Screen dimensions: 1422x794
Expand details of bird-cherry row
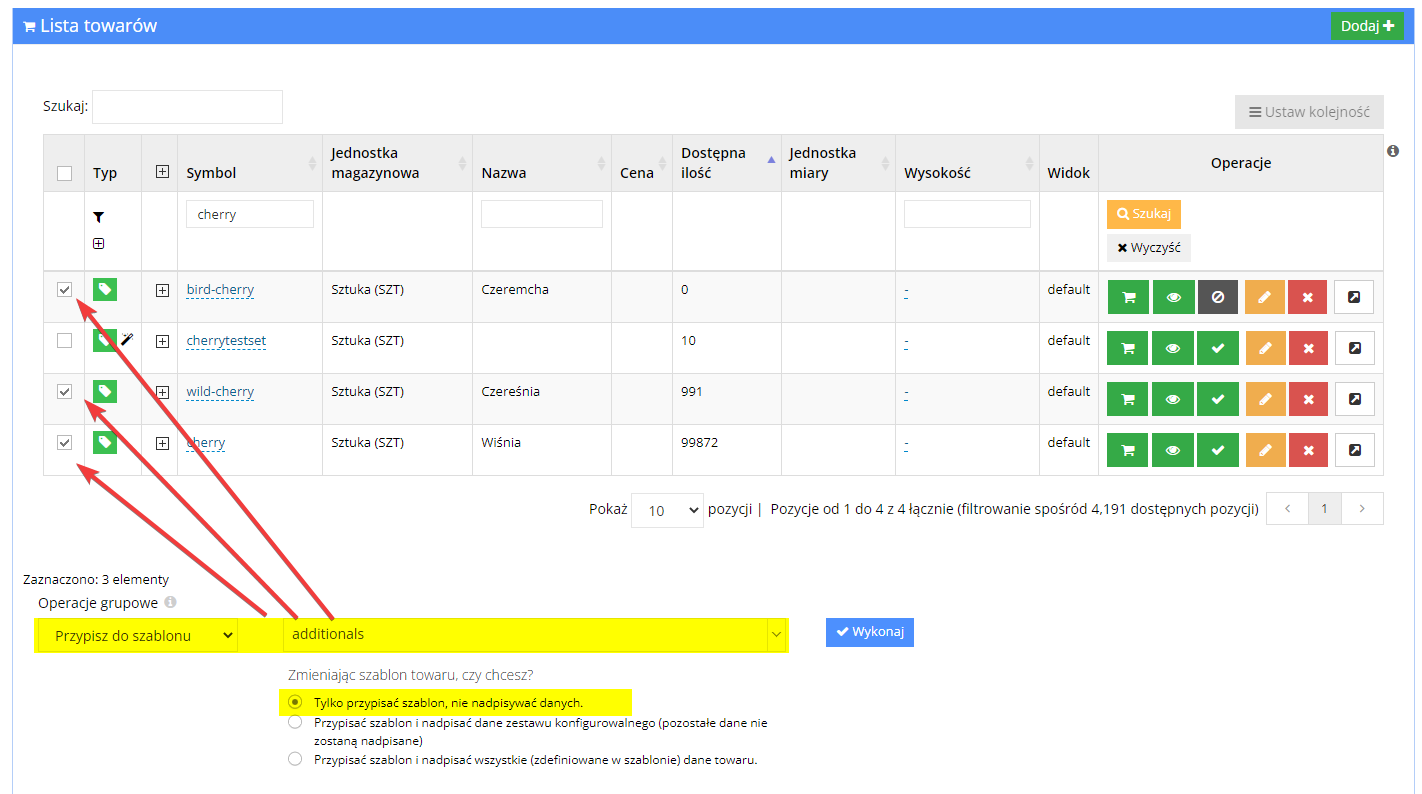pyautogui.click(x=162, y=290)
